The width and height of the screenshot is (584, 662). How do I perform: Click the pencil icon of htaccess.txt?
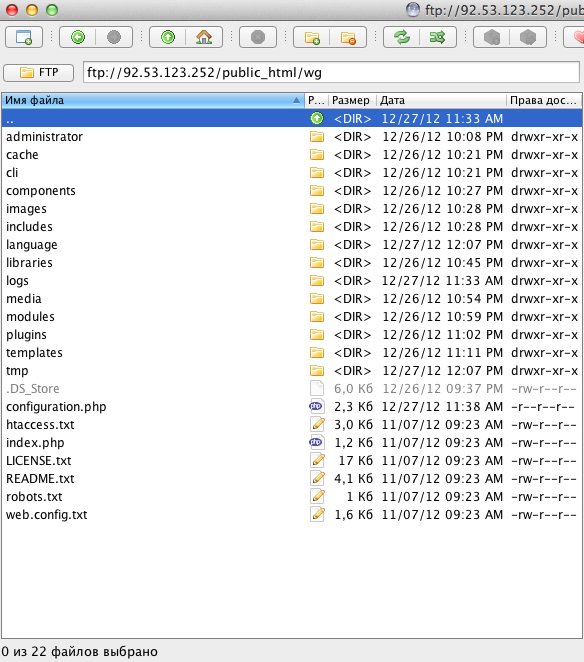click(x=317, y=424)
